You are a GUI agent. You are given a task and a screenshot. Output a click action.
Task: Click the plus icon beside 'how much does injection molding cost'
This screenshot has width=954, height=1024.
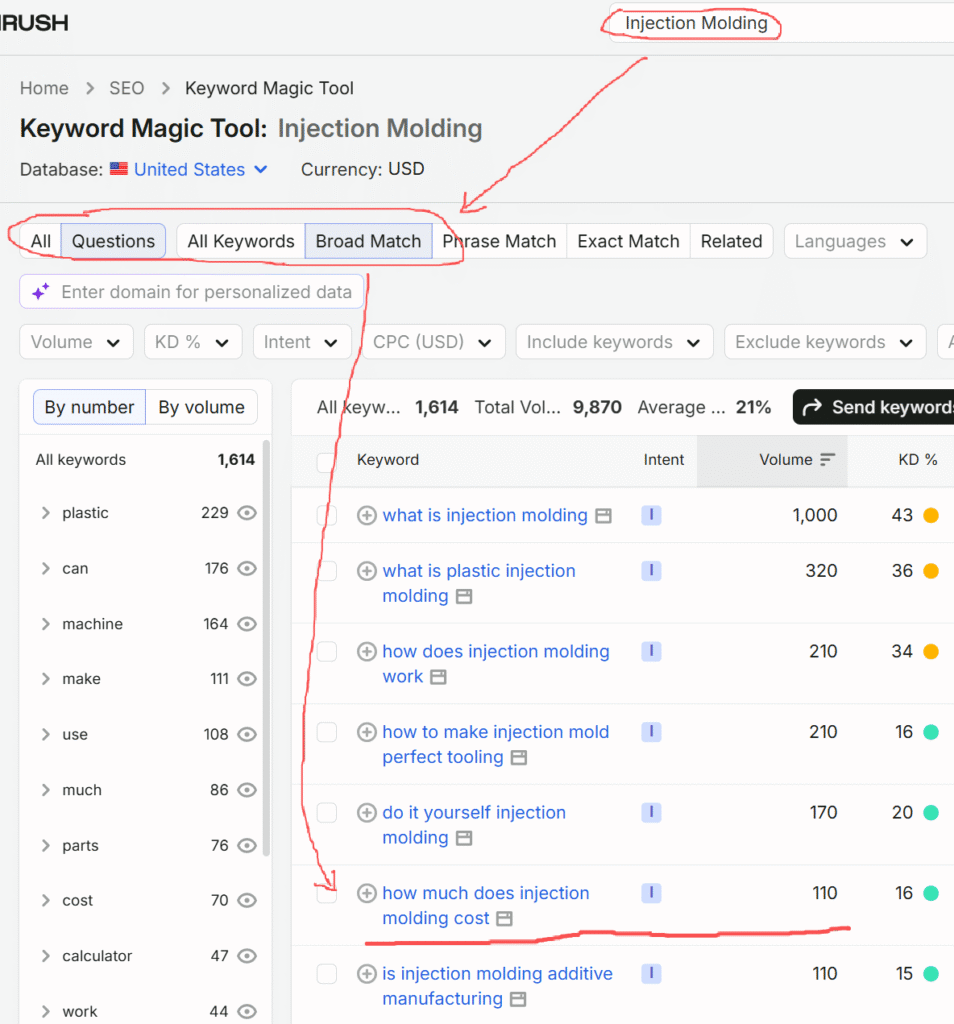click(366, 893)
